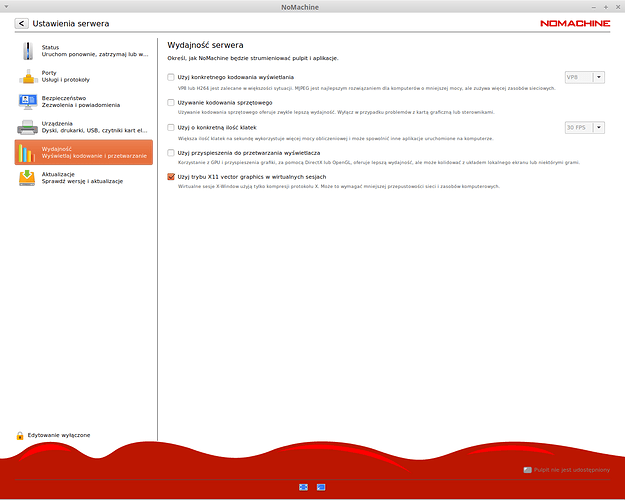Select Wydajność settings section
625x500 pixels.
tap(84, 152)
